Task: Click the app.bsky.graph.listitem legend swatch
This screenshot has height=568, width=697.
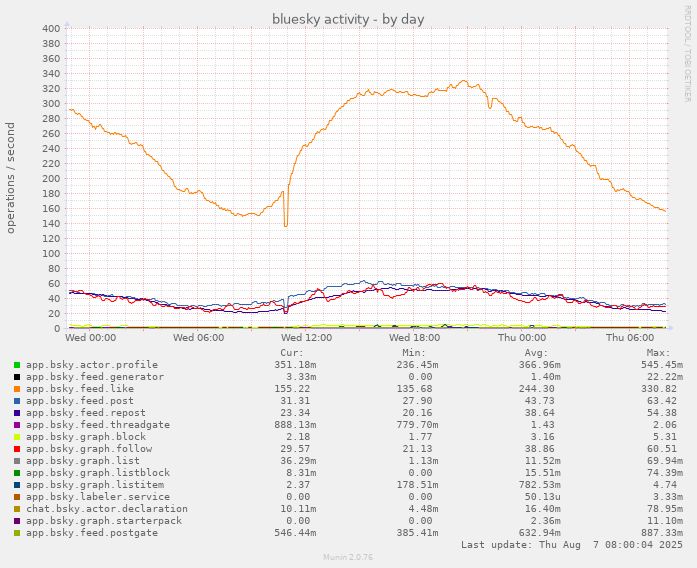Action: (x=17, y=485)
